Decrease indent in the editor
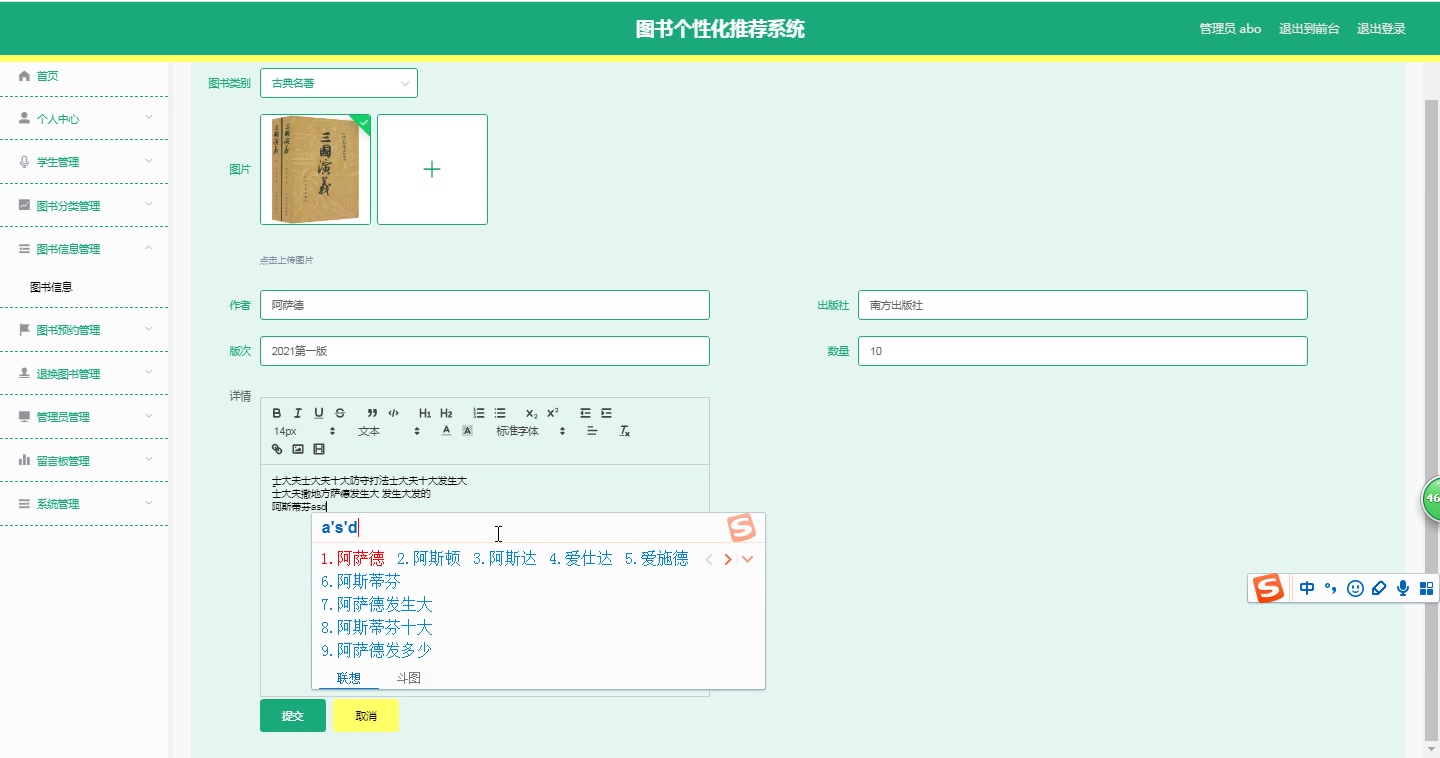This screenshot has width=1440, height=758. (585, 413)
